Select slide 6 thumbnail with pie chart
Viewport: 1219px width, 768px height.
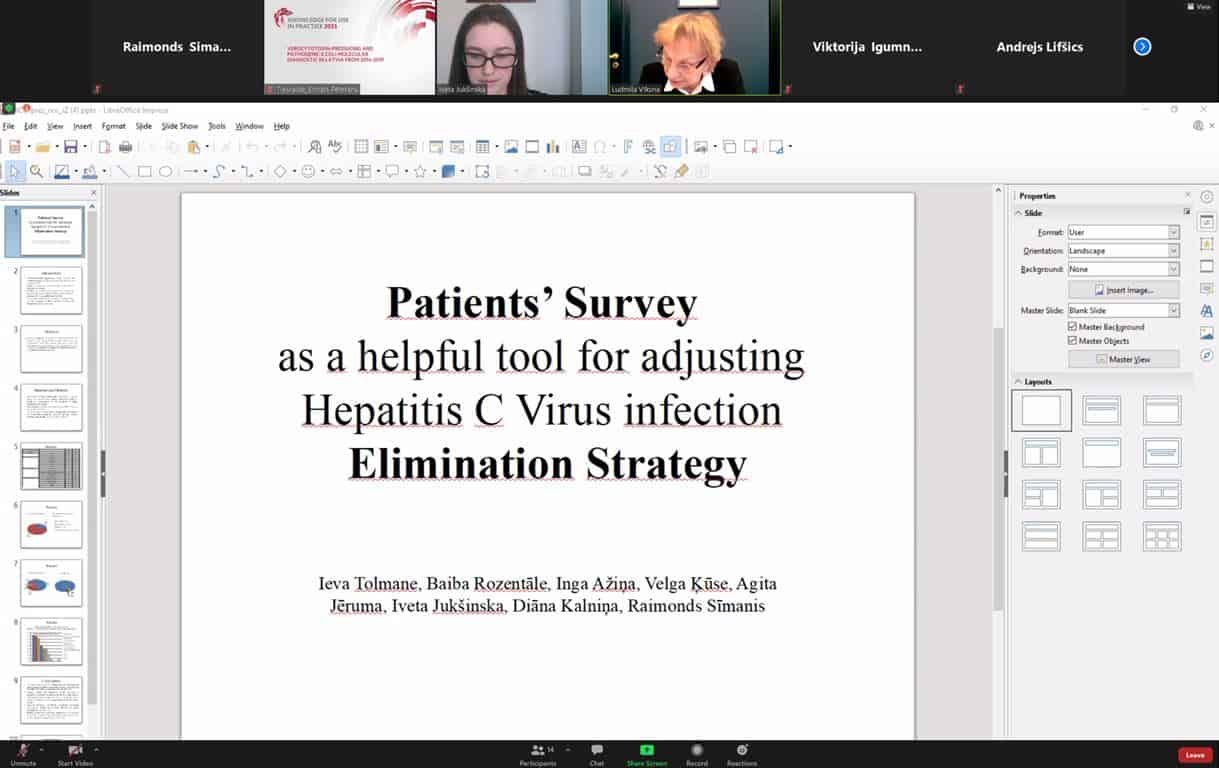pyautogui.click(x=51, y=524)
